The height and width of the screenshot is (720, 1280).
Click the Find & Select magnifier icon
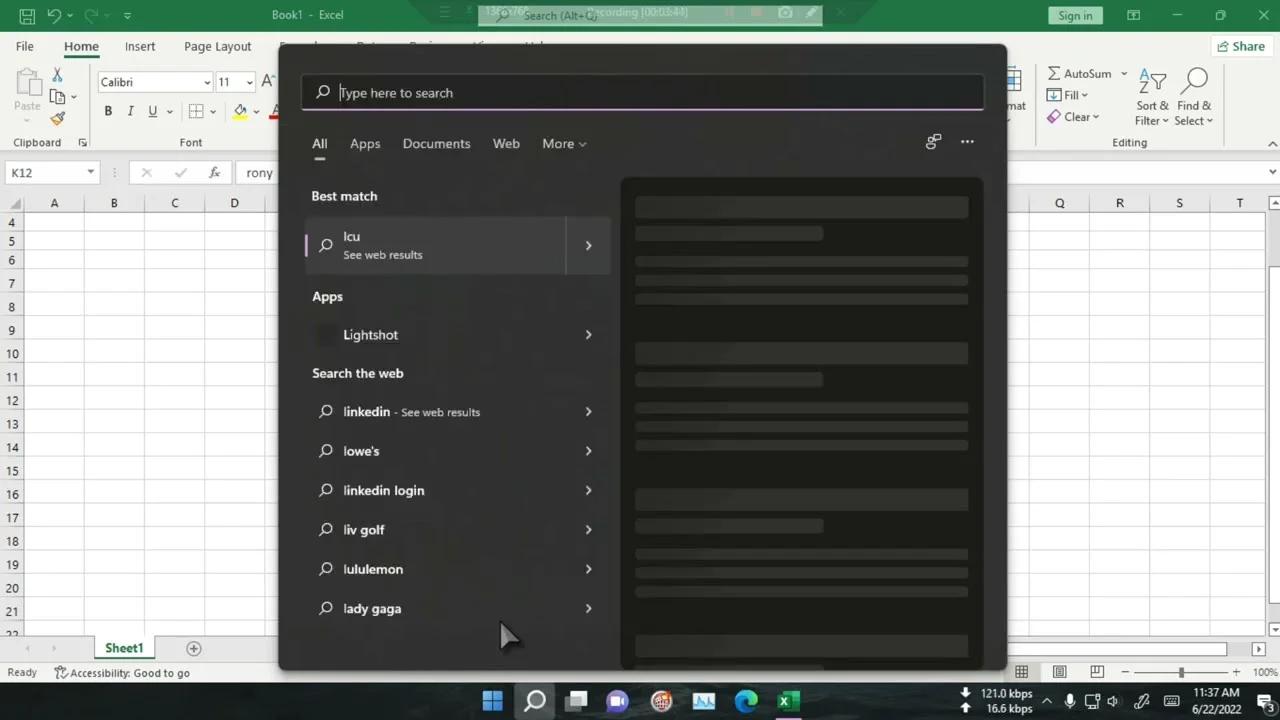coord(1194,79)
